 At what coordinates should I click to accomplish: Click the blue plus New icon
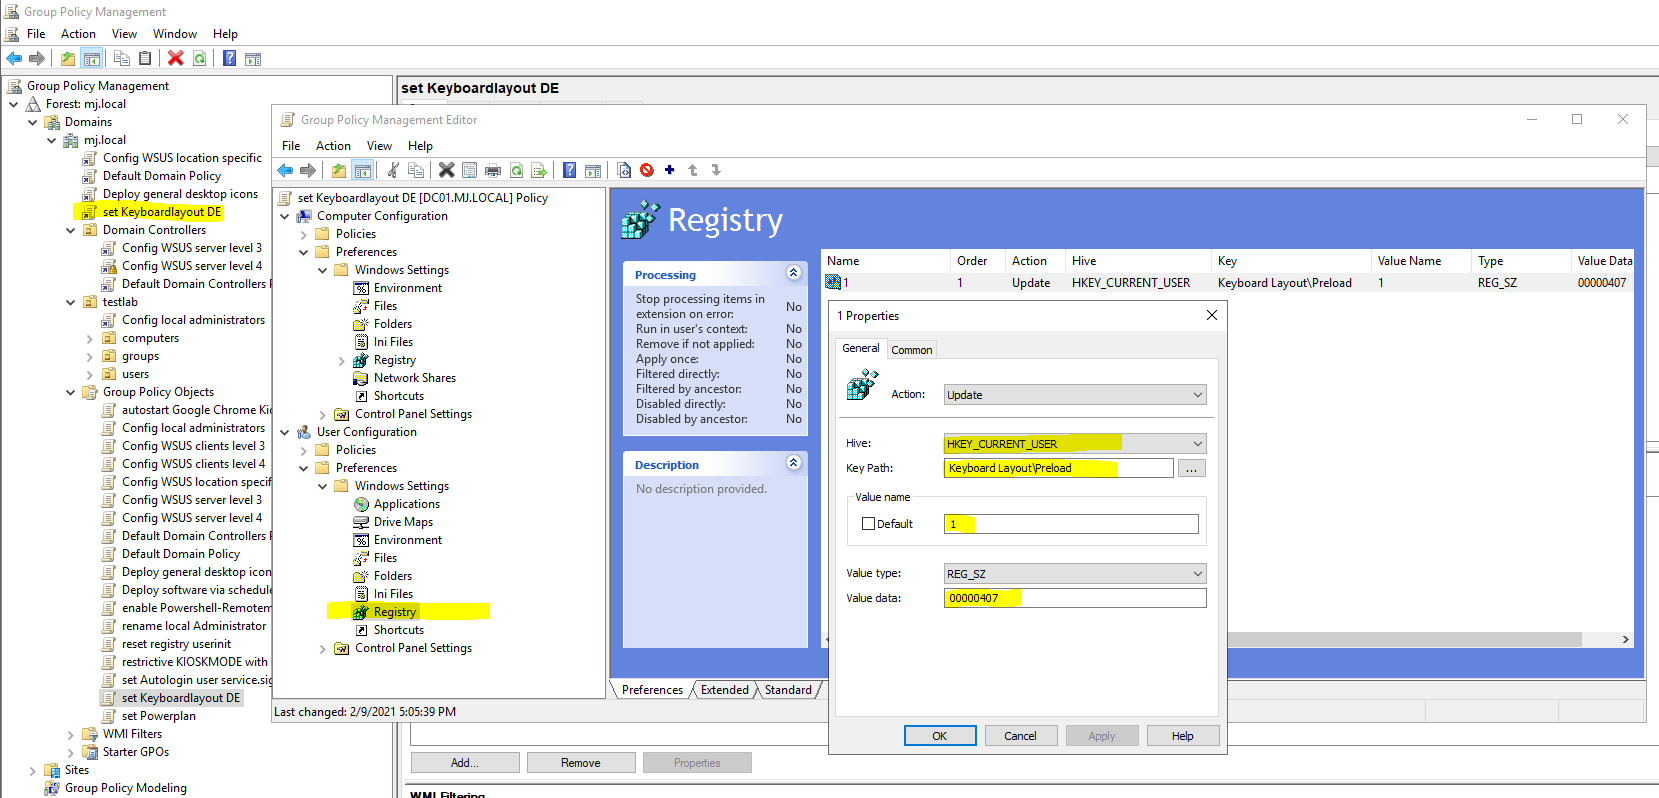pos(670,170)
